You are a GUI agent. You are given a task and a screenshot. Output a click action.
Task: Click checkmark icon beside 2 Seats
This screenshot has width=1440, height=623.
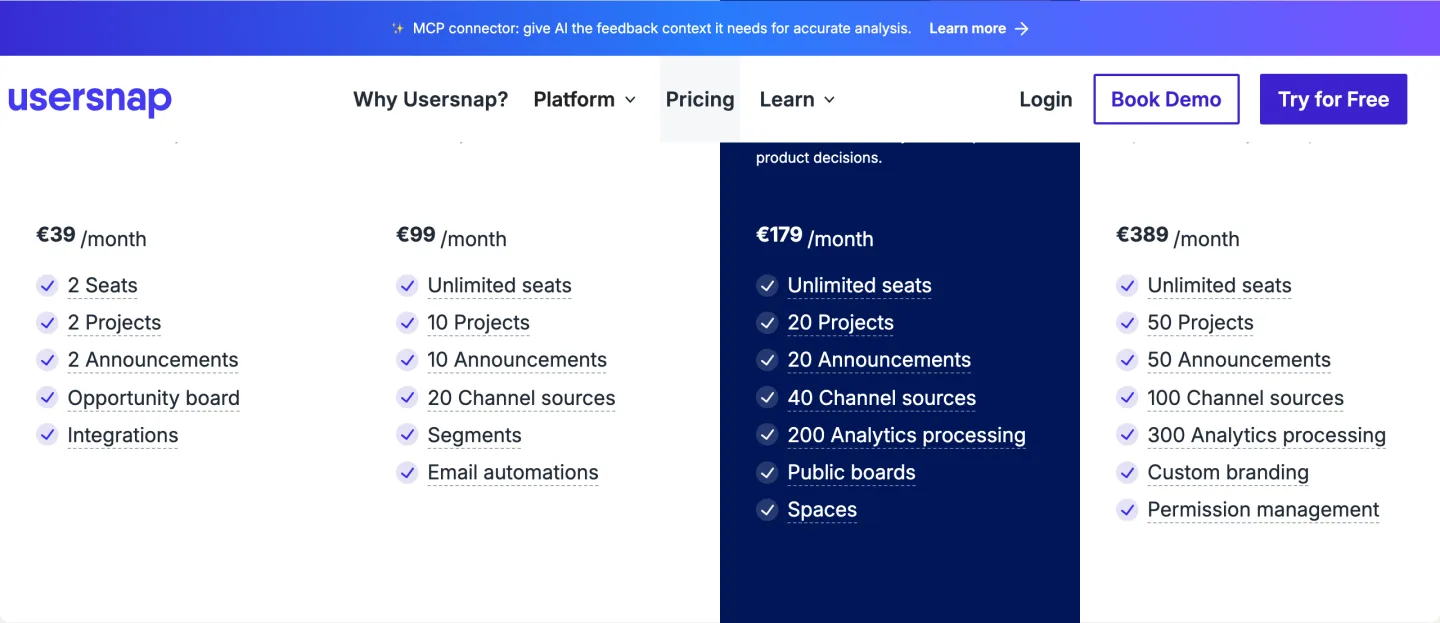tap(47, 286)
